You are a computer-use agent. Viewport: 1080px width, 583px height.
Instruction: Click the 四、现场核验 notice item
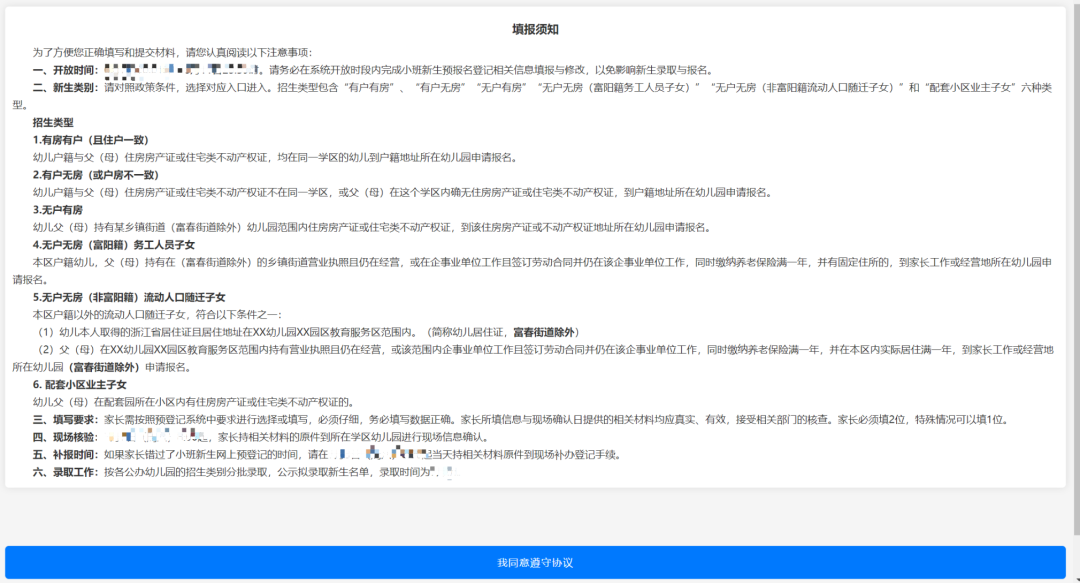point(62,437)
